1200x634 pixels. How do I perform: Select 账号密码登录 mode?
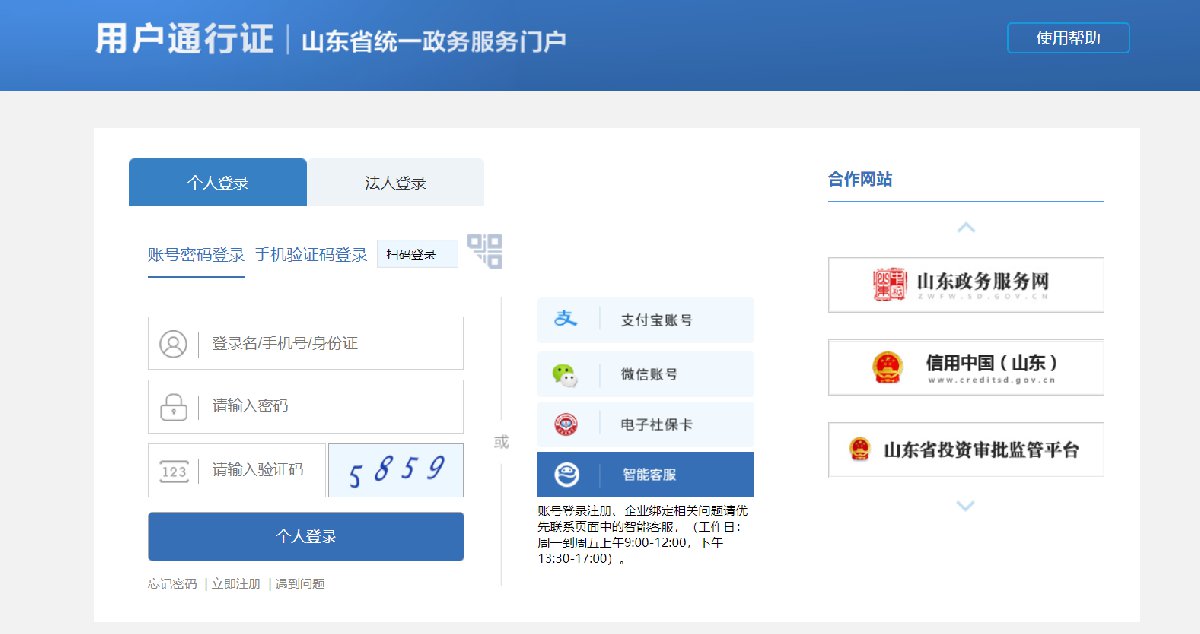pyautogui.click(x=196, y=255)
